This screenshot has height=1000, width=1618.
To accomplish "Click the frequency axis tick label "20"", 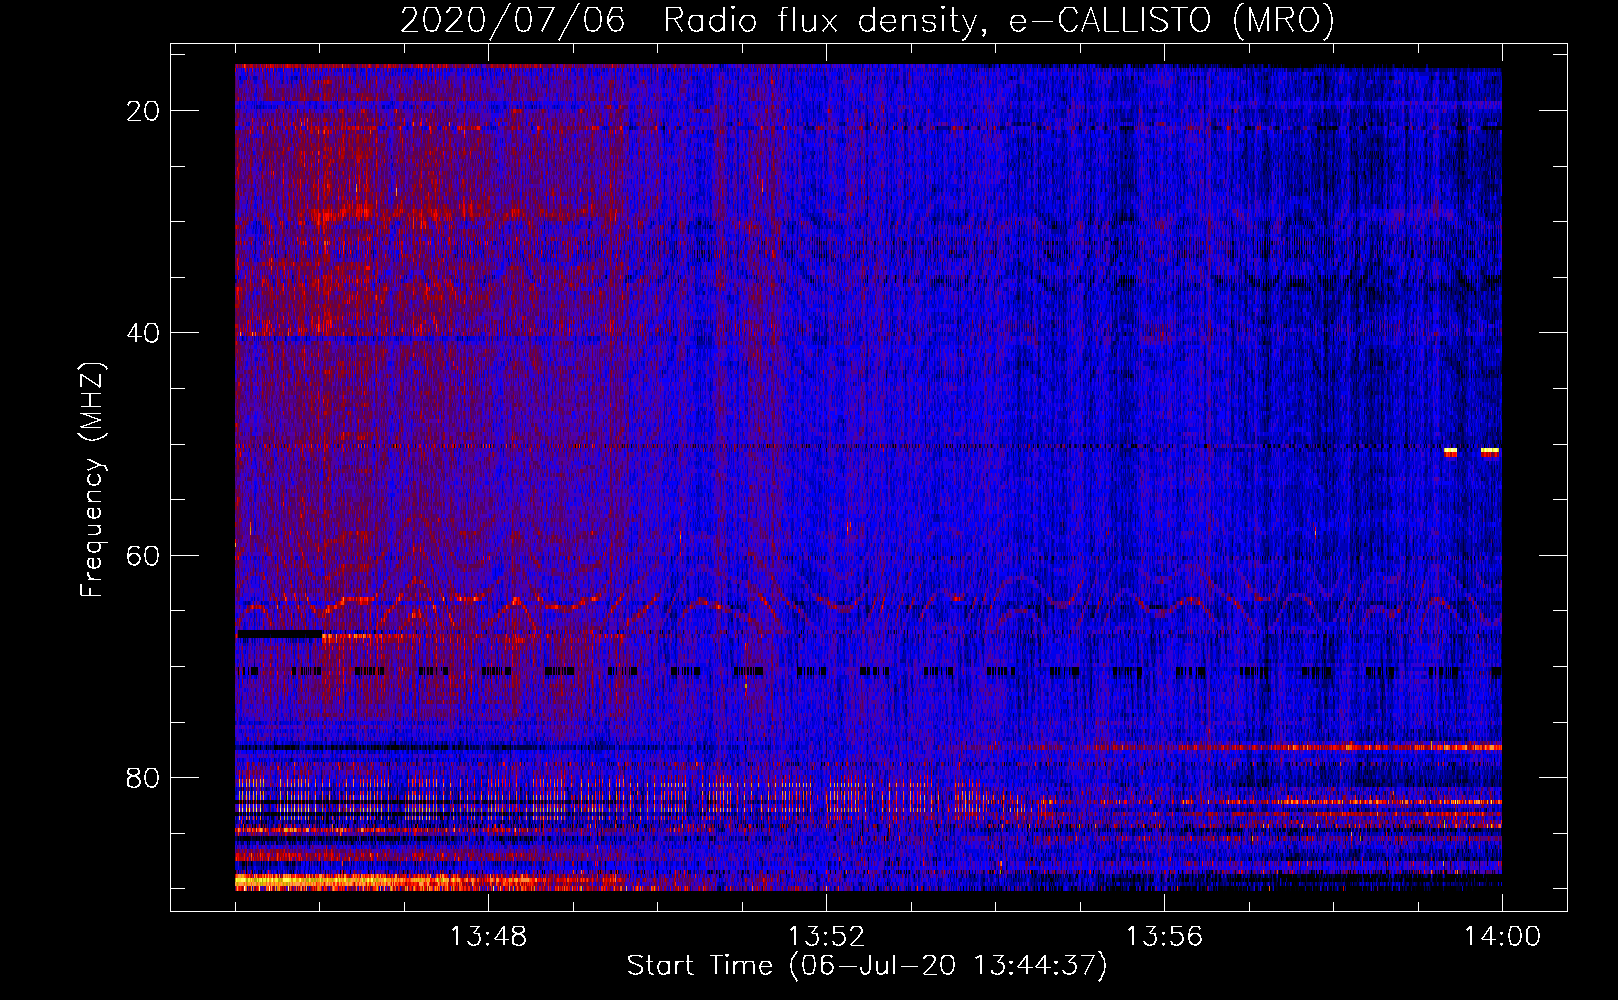I will click(x=144, y=111).
